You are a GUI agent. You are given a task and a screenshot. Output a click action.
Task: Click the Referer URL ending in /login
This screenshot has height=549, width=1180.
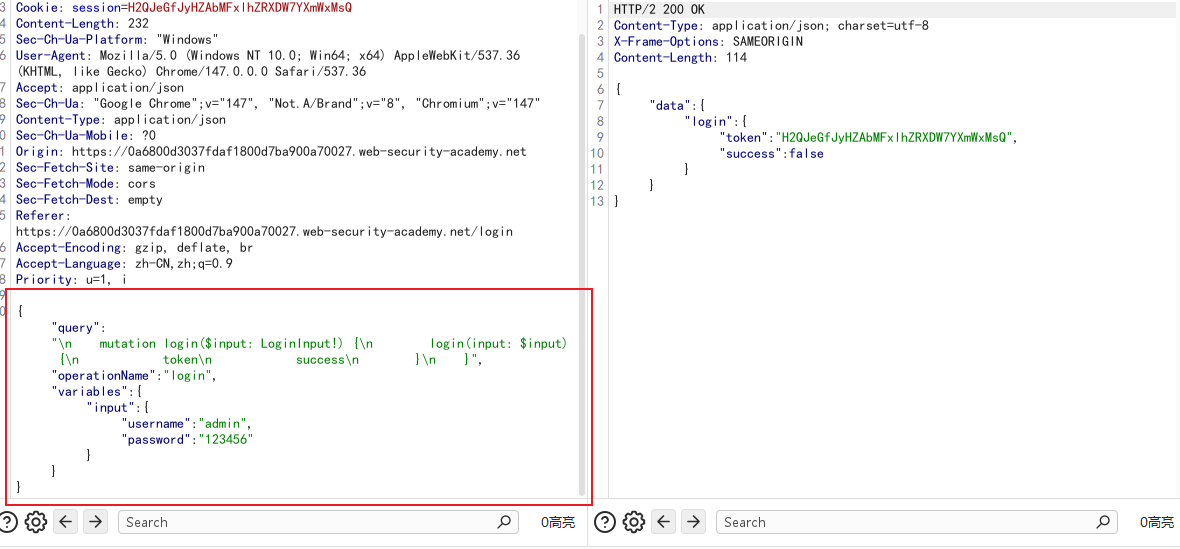[x=264, y=232]
